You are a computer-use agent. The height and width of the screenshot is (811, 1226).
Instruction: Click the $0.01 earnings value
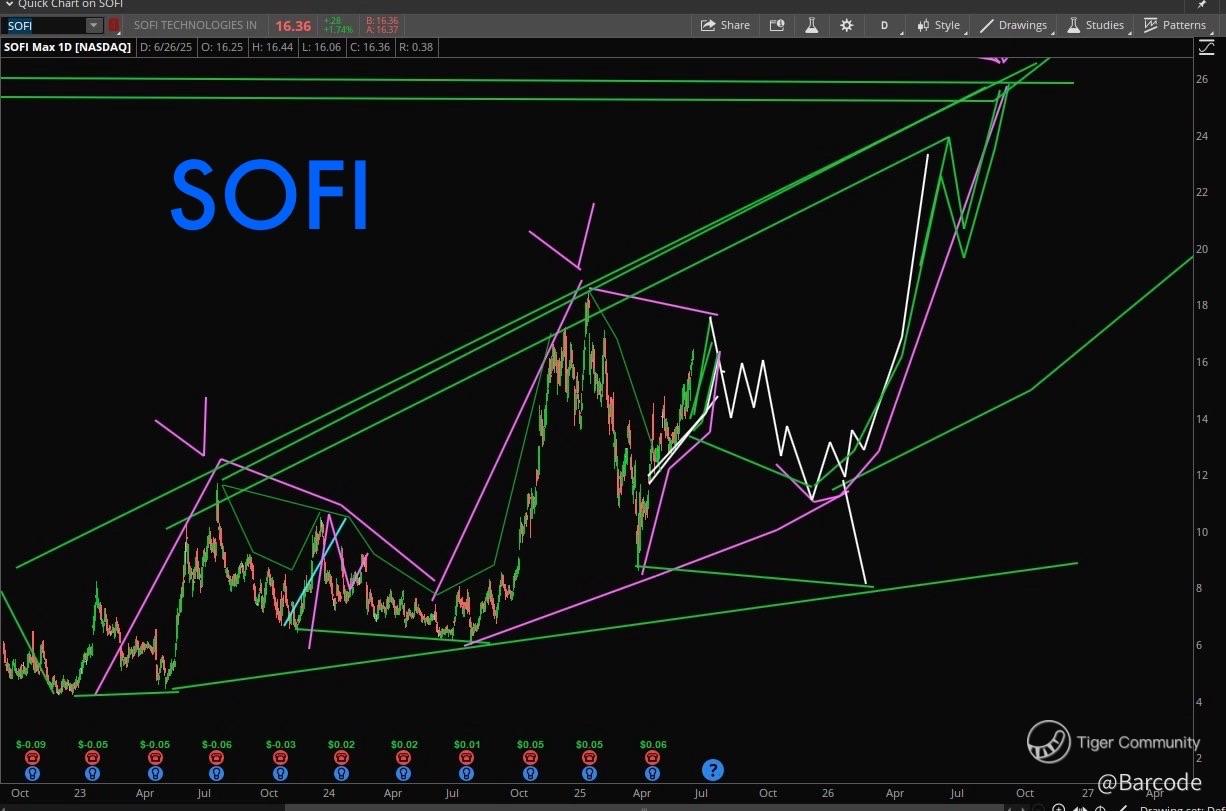pyautogui.click(x=465, y=745)
